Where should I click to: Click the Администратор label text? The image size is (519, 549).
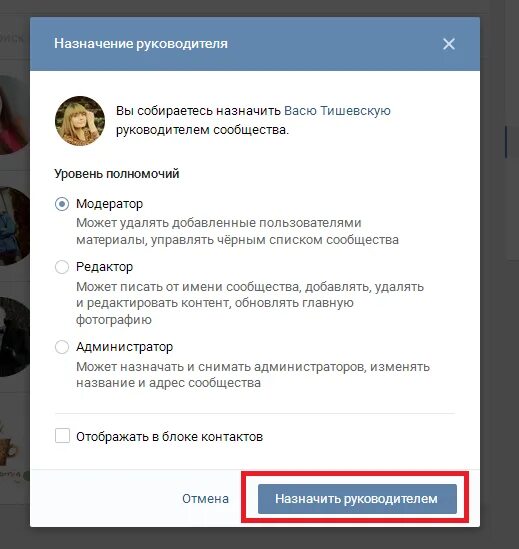(x=125, y=347)
